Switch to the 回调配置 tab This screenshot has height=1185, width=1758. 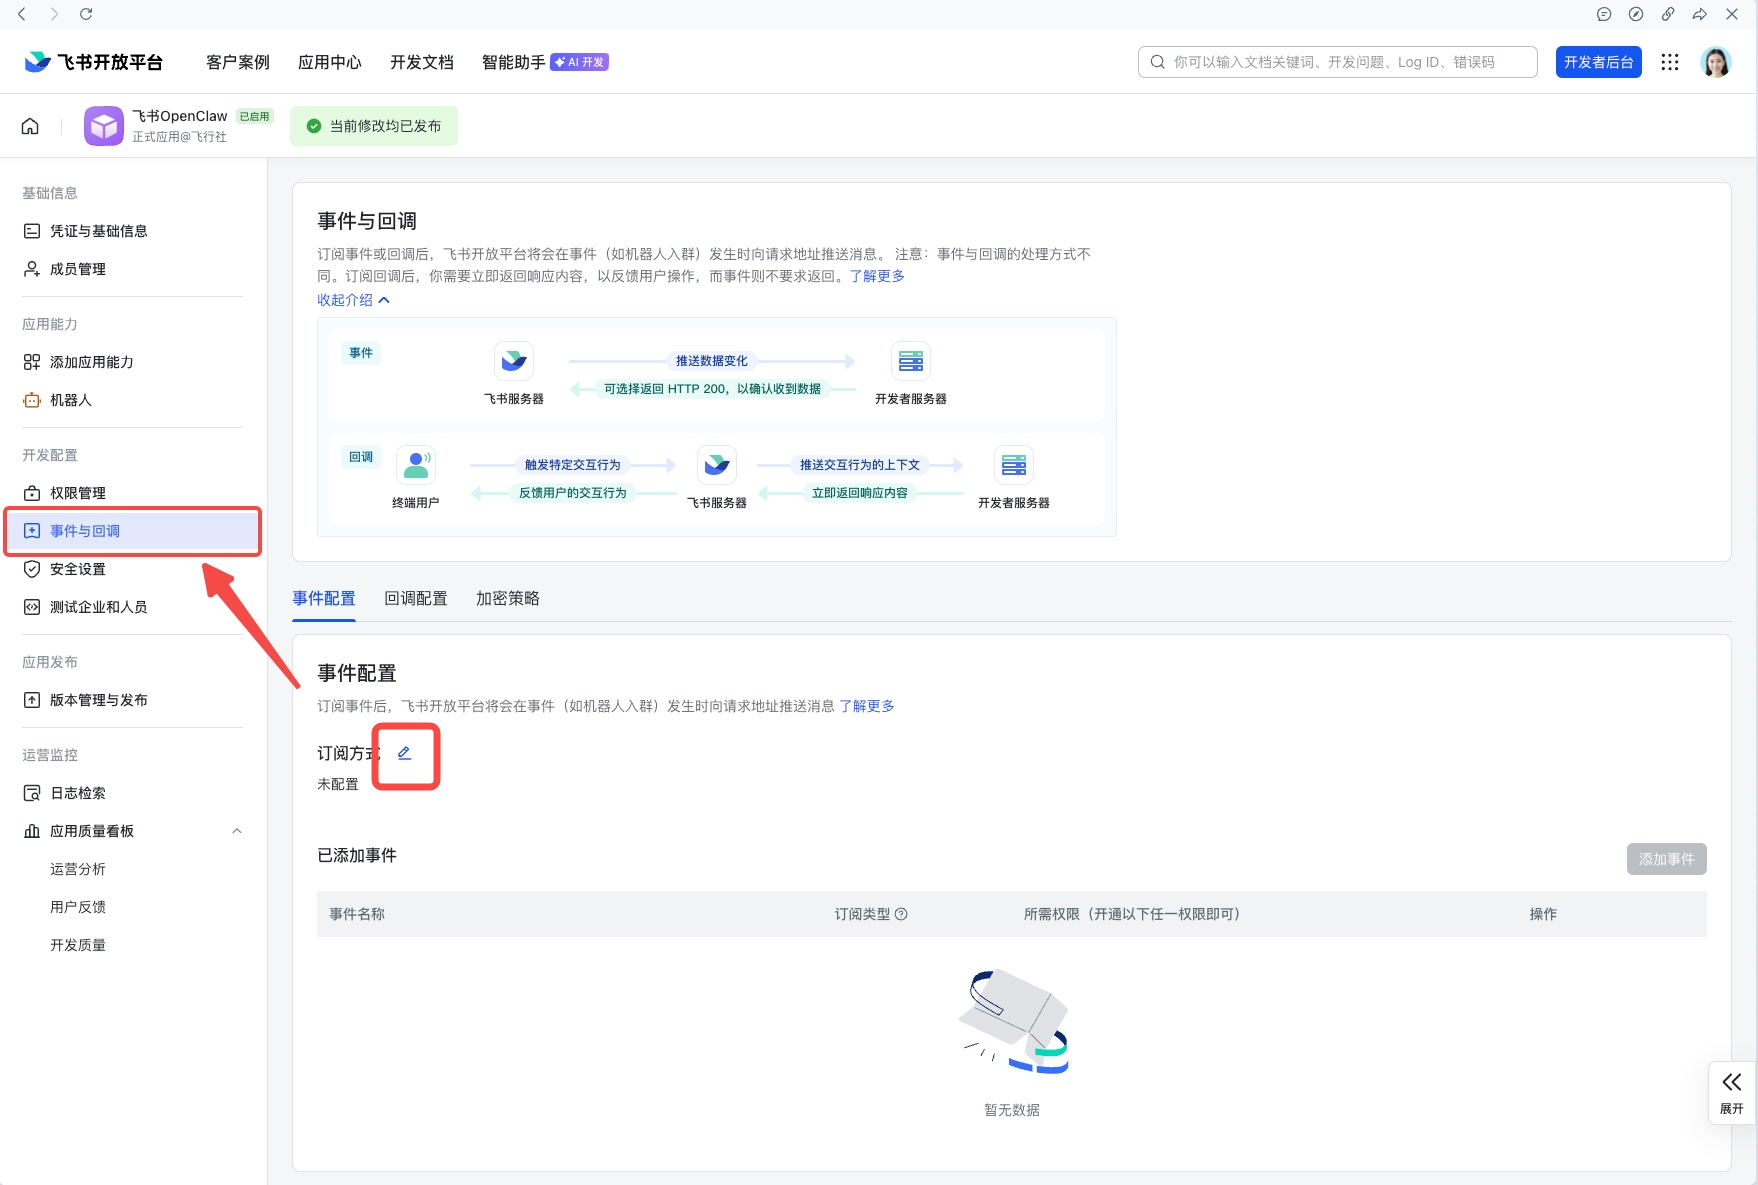click(416, 598)
